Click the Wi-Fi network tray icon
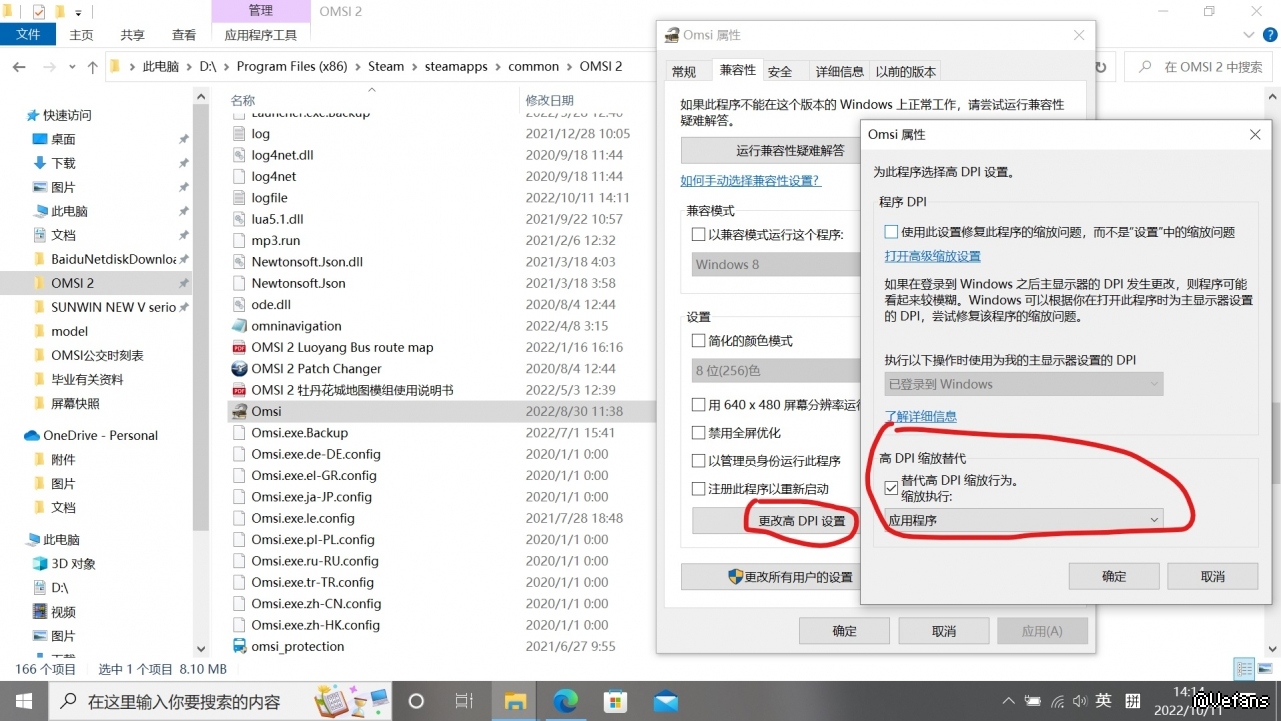Viewport: 1281px width, 721px height. tap(1058, 701)
